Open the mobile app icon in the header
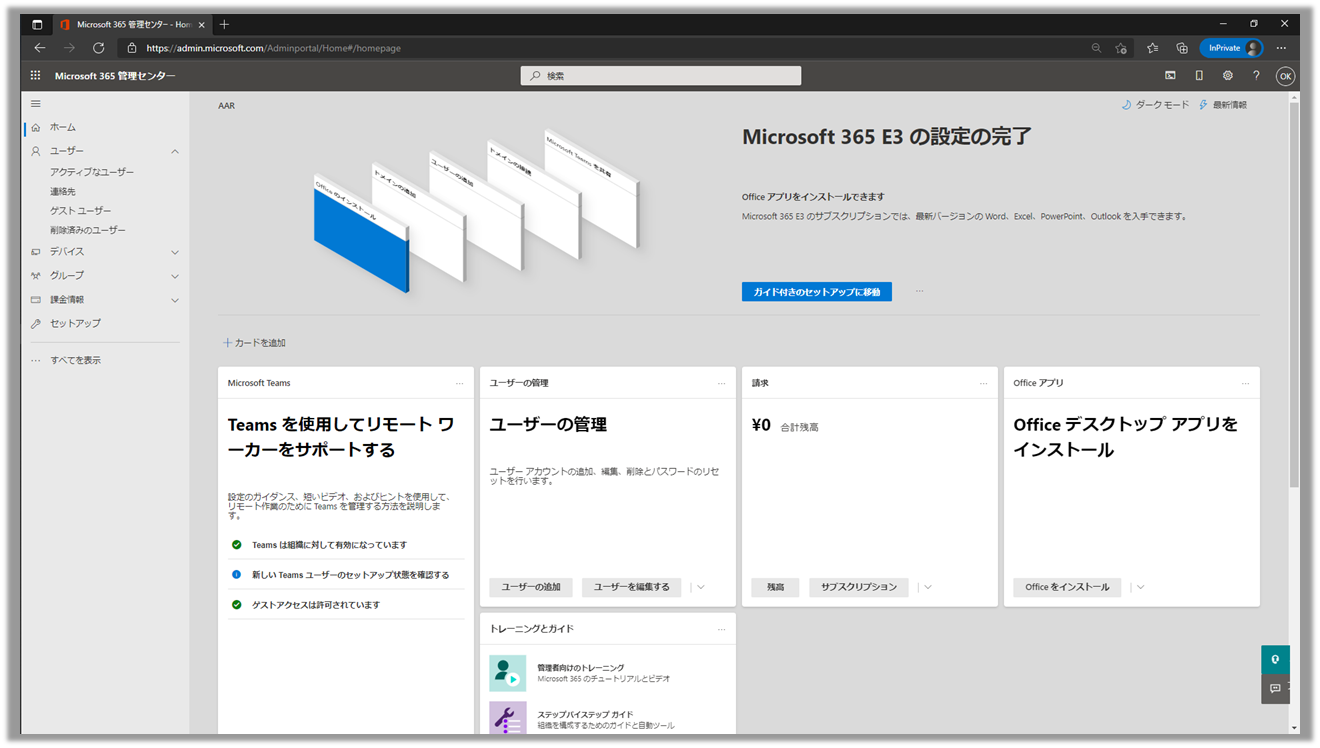Screen dimensions: 1320x748 click(1199, 75)
